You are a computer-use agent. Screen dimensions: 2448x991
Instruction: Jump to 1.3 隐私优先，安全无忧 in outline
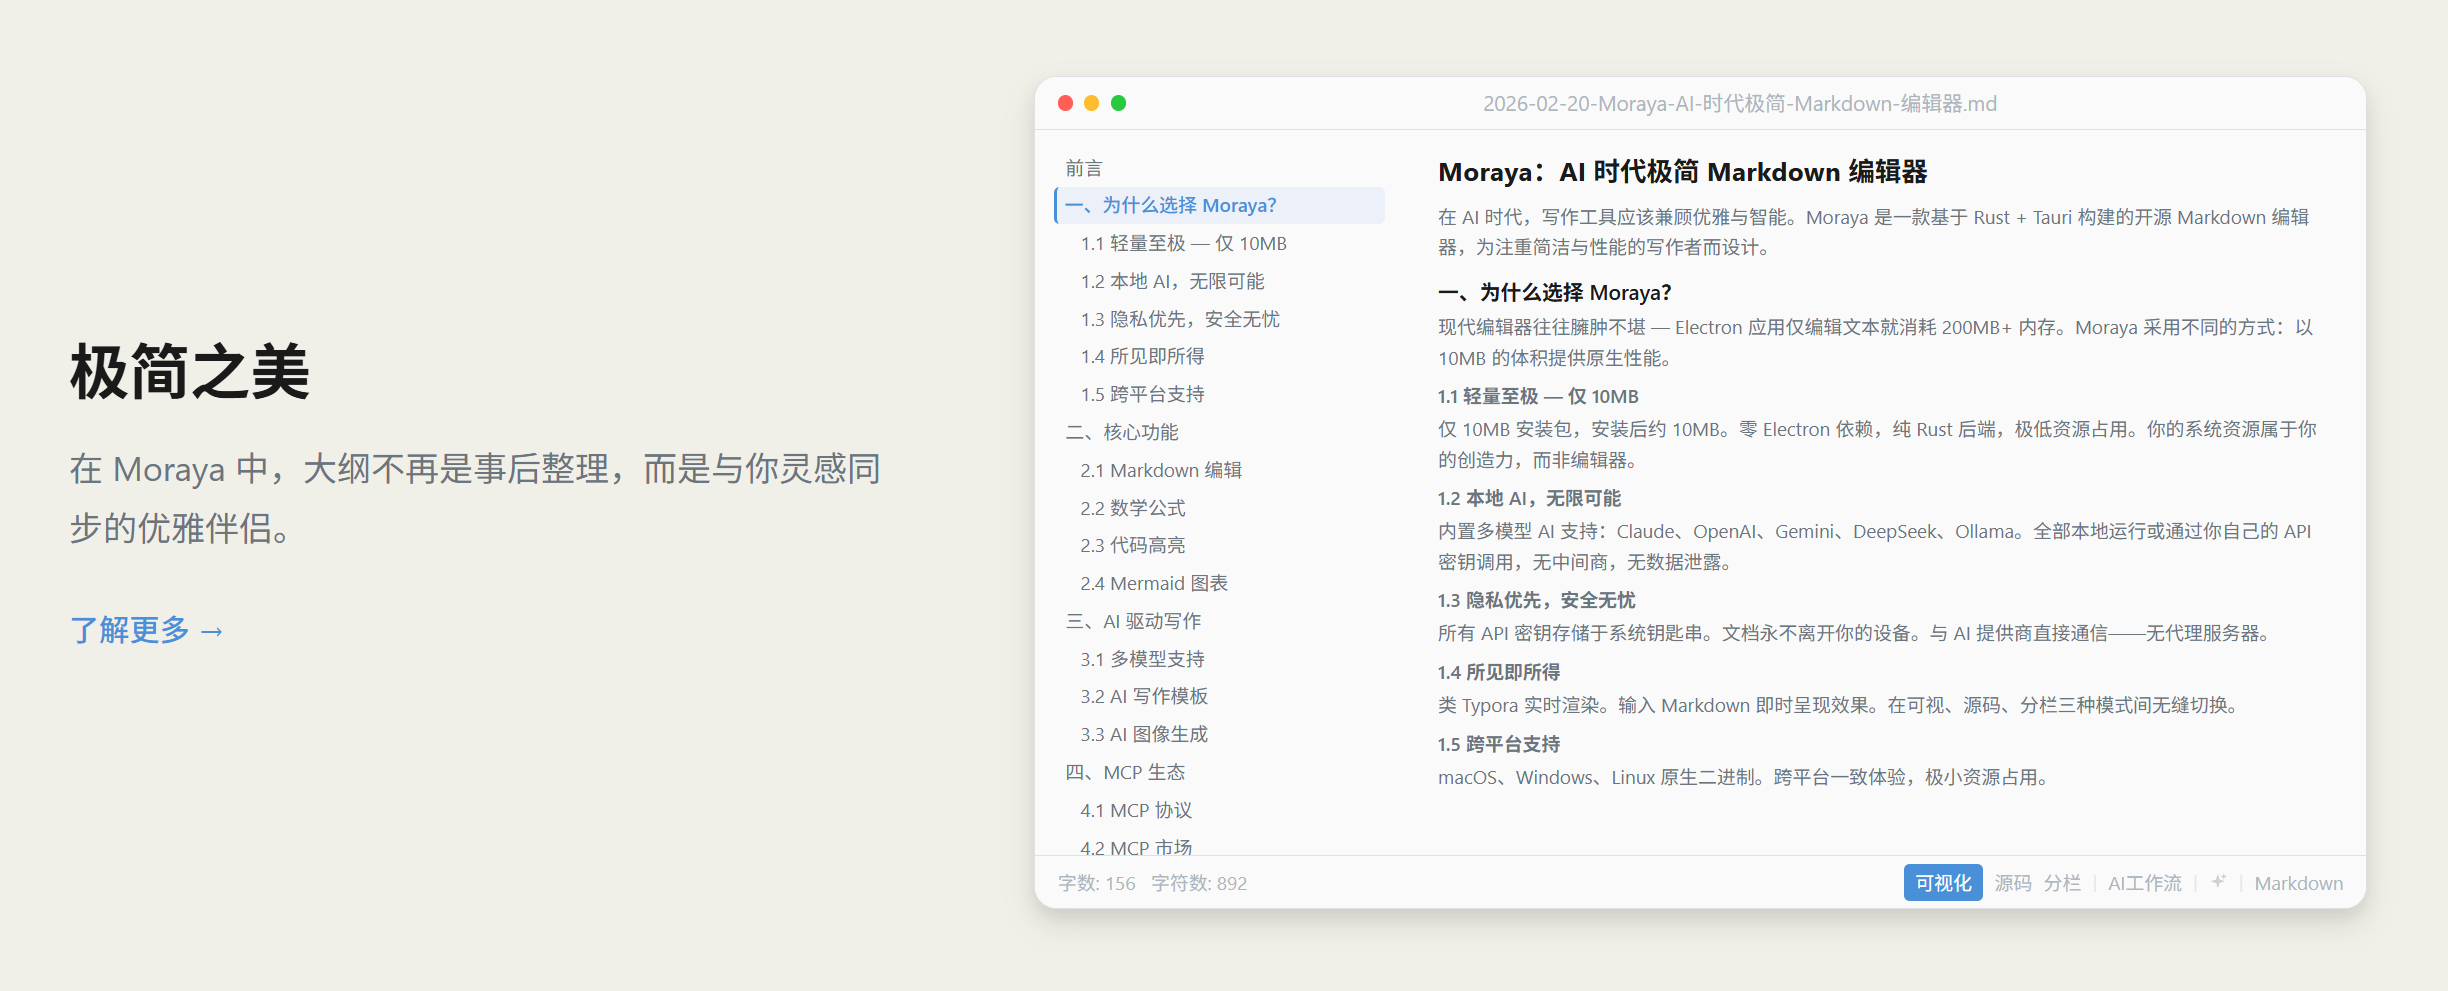click(1180, 319)
